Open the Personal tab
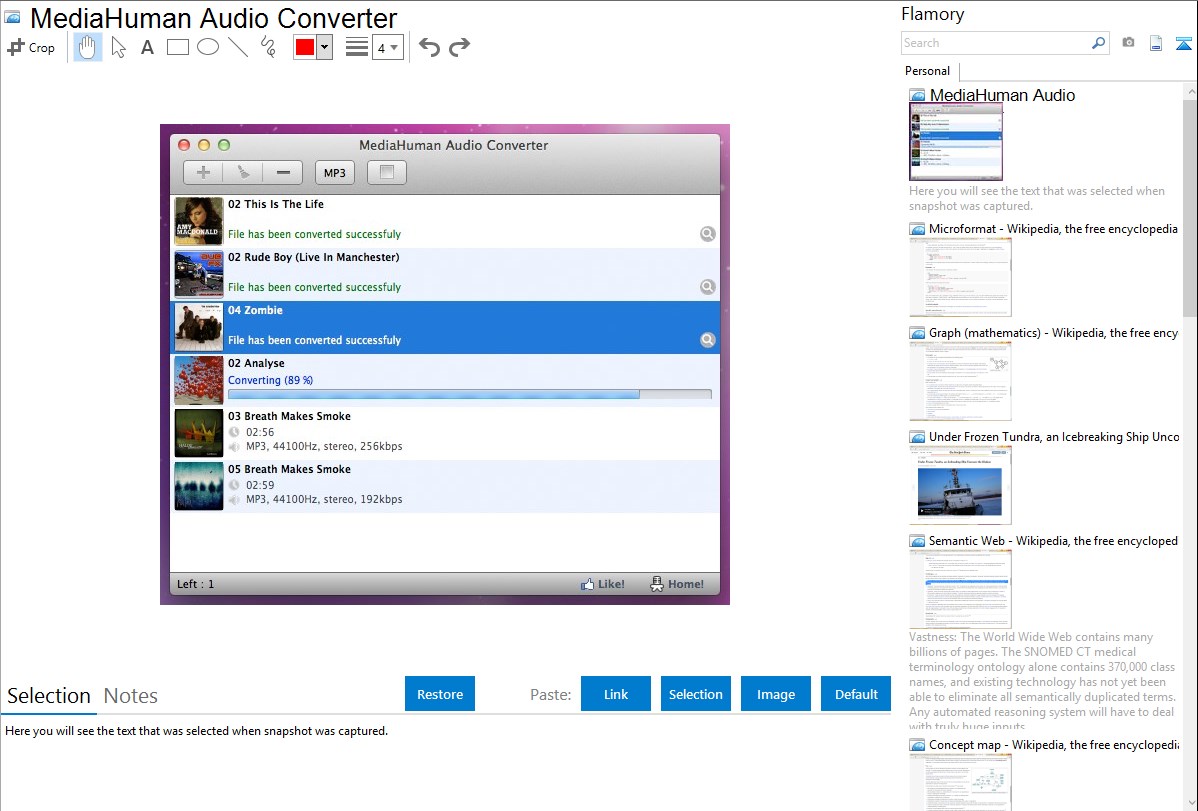The image size is (1198, 811). tap(928, 71)
